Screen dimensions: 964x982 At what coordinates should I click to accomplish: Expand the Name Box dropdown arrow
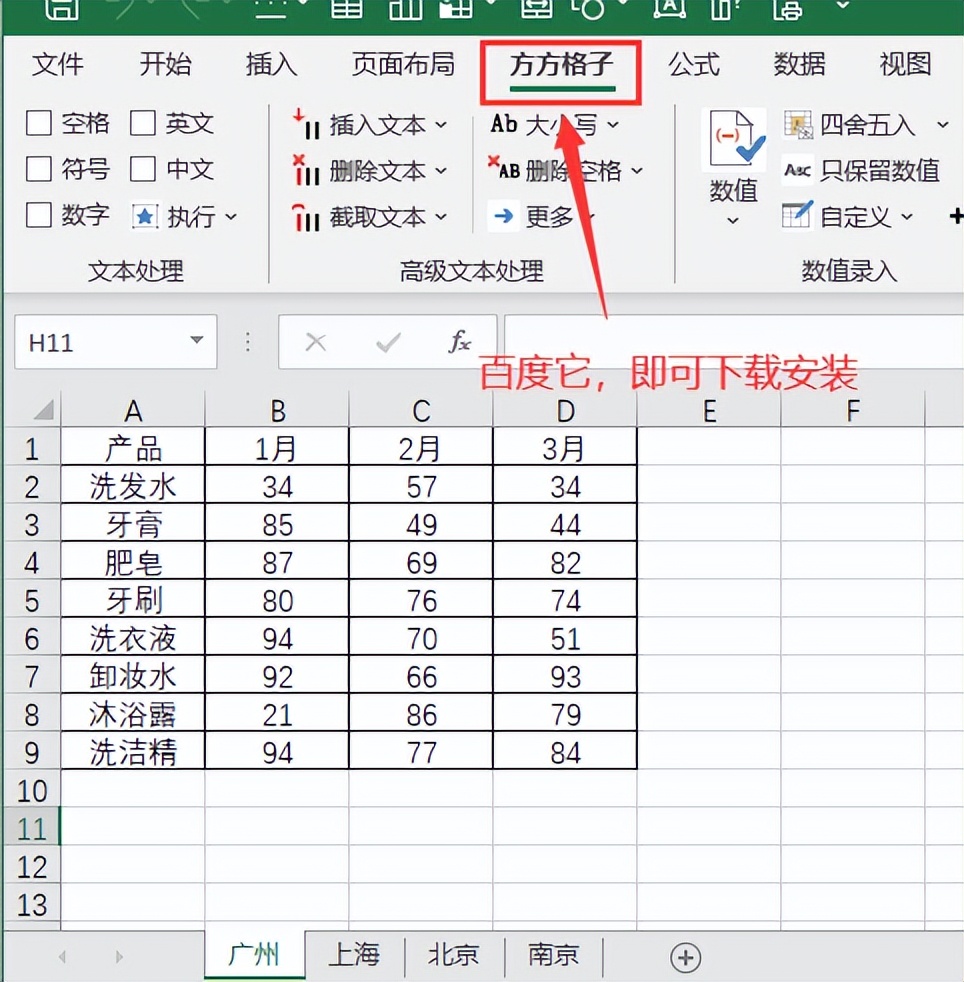point(196,343)
